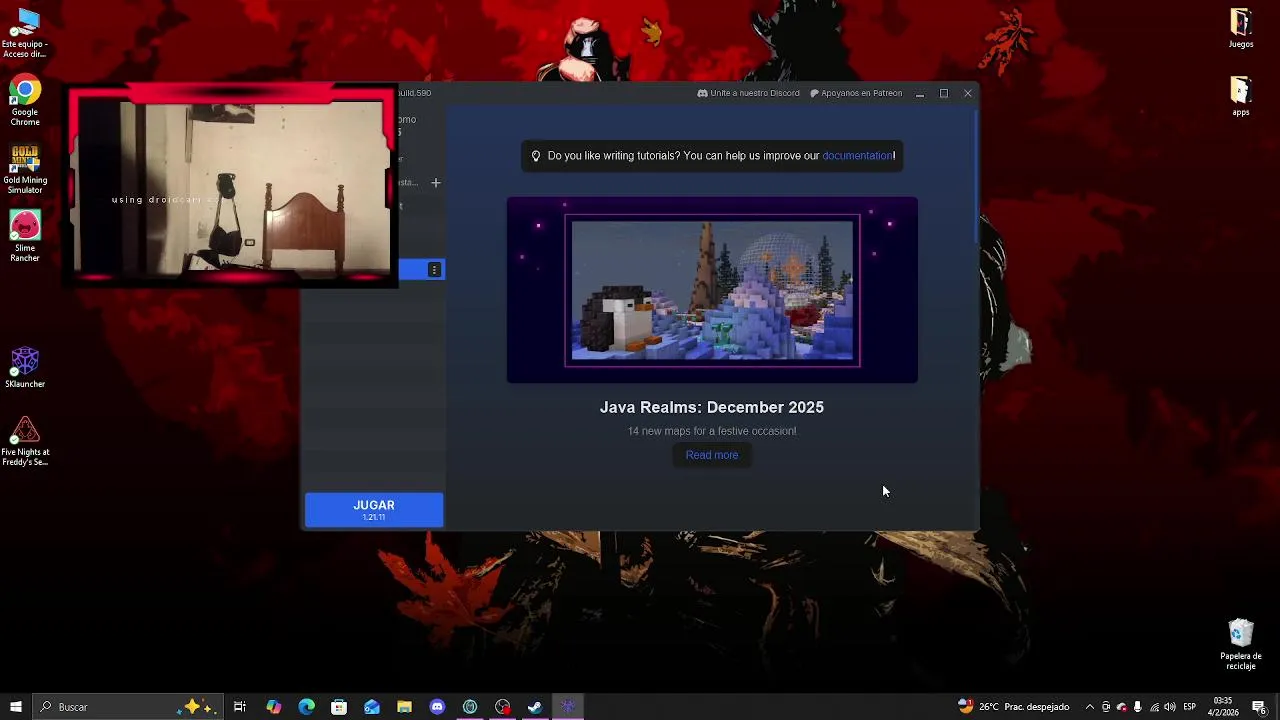This screenshot has height=720, width=1280.
Task: Click the launcher's vertical scrollbar
Action: tap(977, 175)
